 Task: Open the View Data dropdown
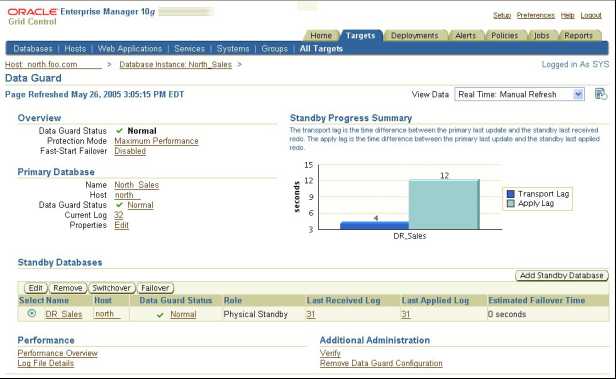point(519,94)
